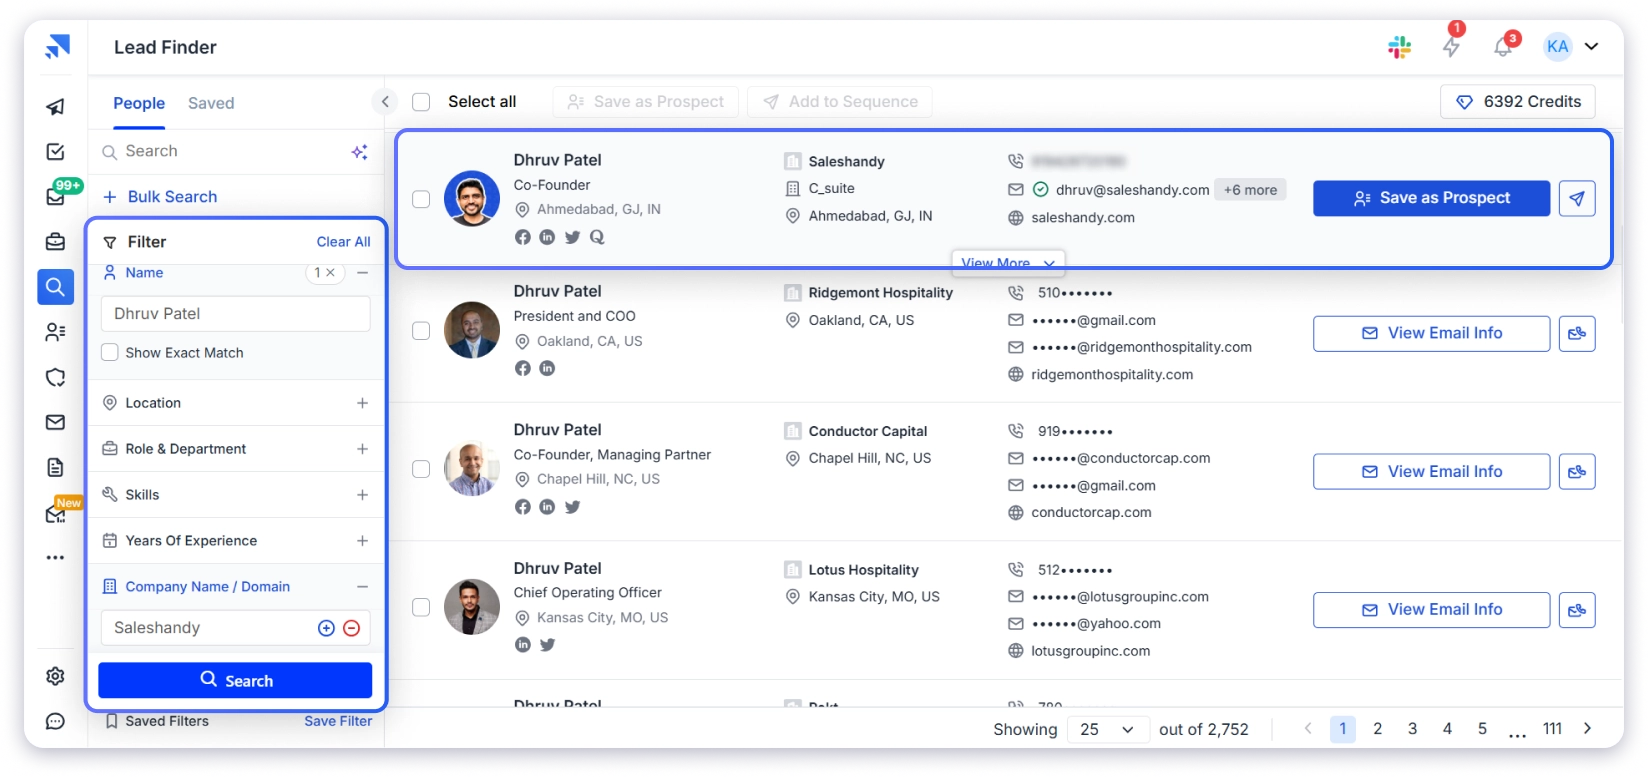This screenshot has width=1648, height=777.
Task: Open Sequences paper-plane icon in sidebar
Action: pos(56,106)
